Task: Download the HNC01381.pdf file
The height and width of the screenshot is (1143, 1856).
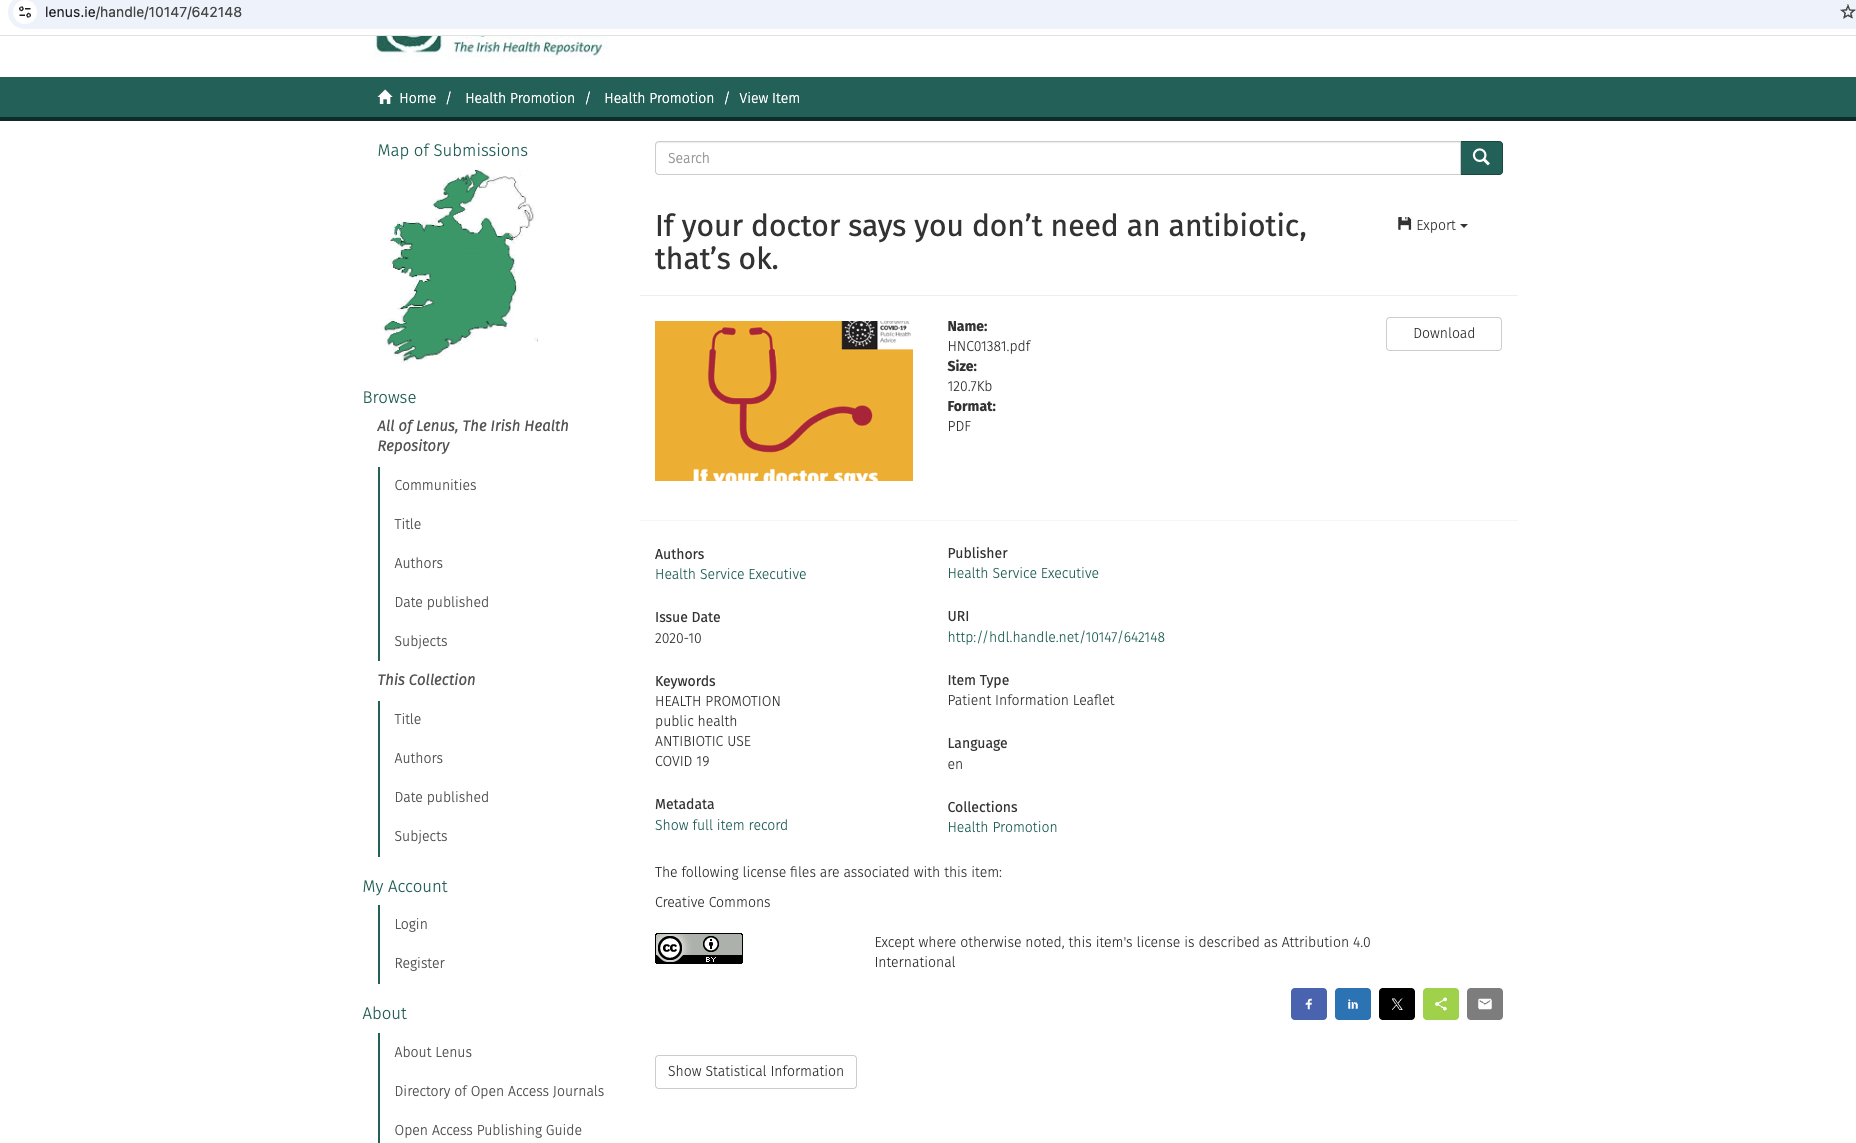Action: [1443, 334]
